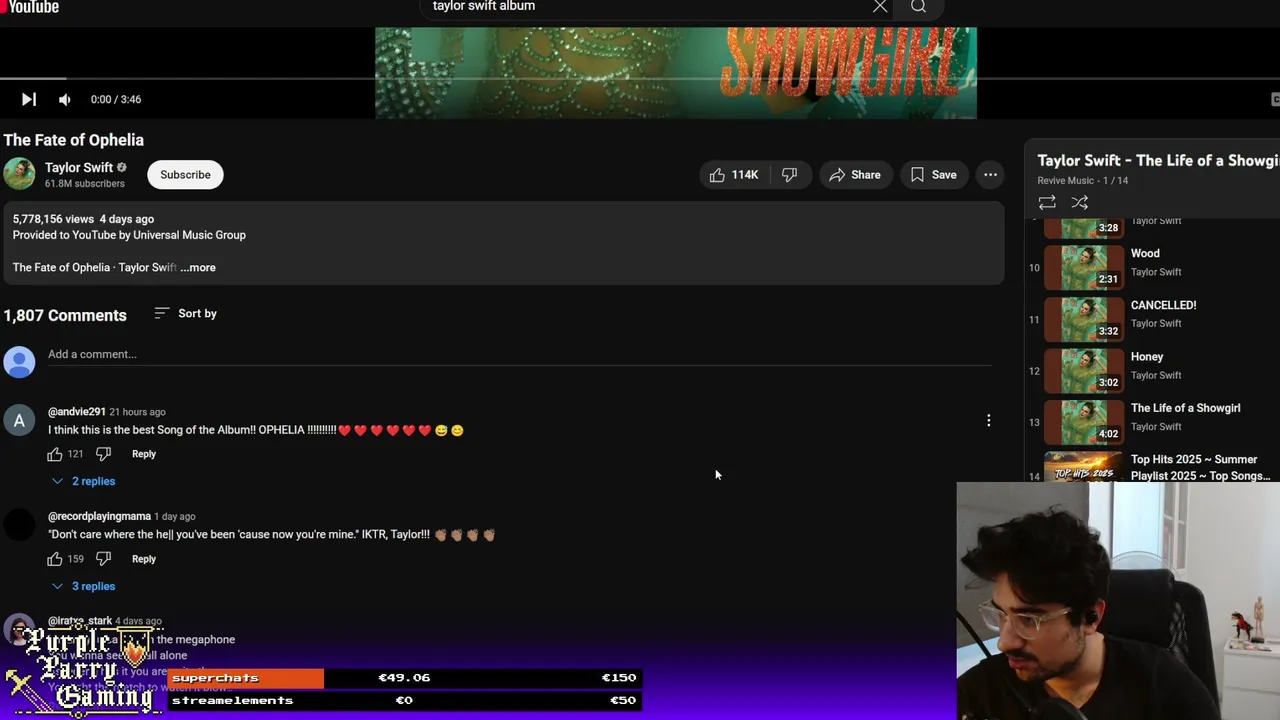Click 'The Fate of Ophelia' video title
The width and height of the screenshot is (1280, 720).
74,140
